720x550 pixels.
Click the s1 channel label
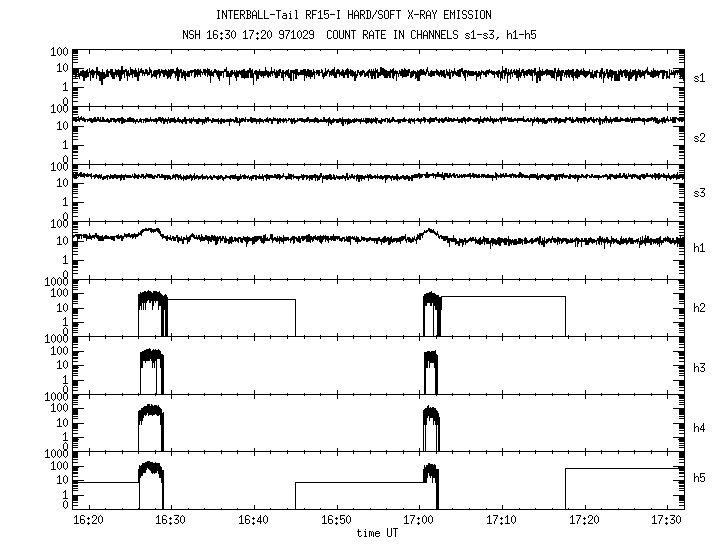pos(701,77)
